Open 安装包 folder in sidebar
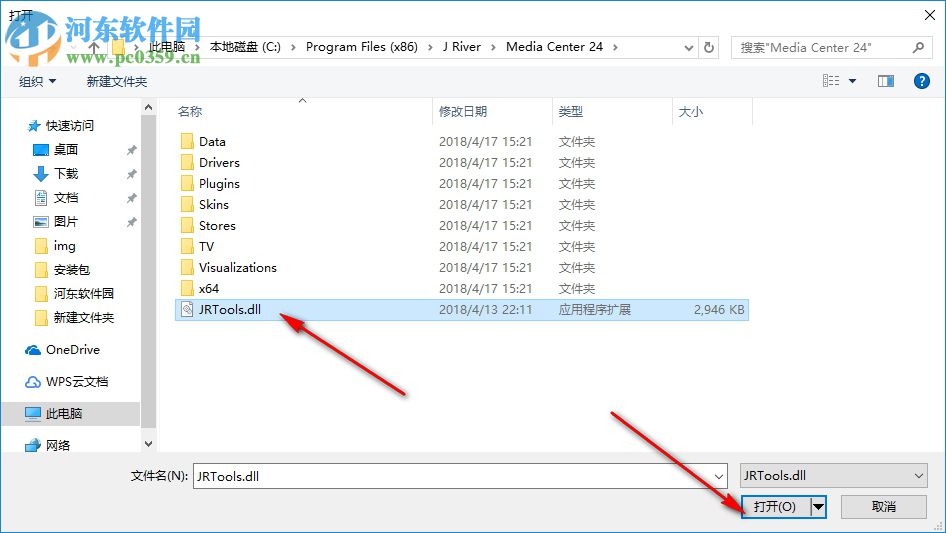Screen dimensions: 946x533 click(72, 270)
